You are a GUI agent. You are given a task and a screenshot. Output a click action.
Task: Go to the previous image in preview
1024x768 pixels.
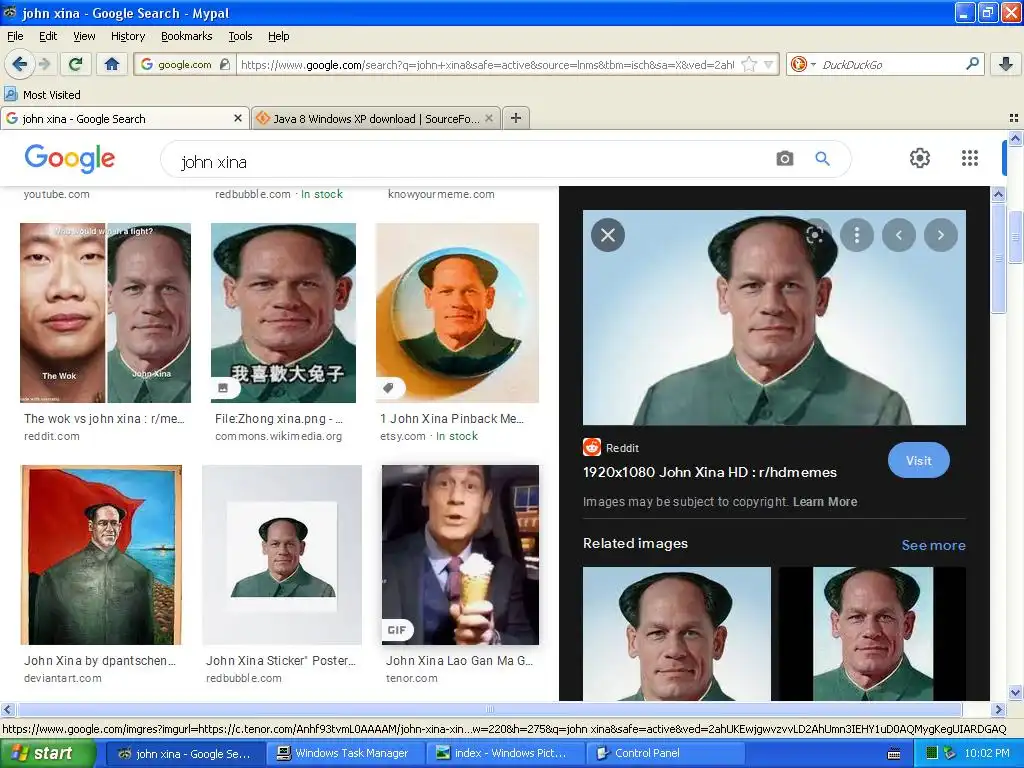(x=899, y=235)
